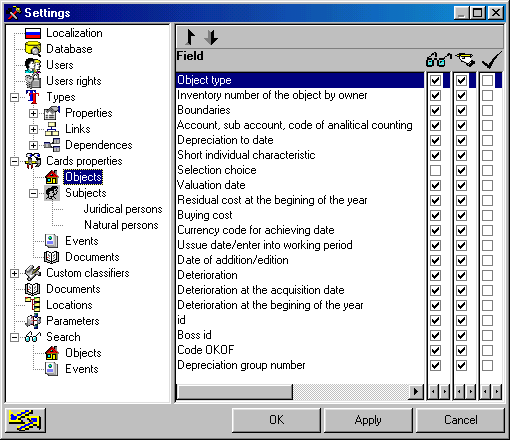
Task: Click the Locations tree icon
Action: (33, 305)
